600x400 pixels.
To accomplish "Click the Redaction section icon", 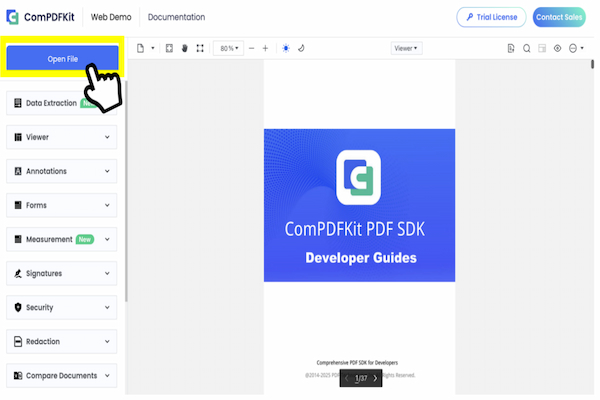I will 18,341.
